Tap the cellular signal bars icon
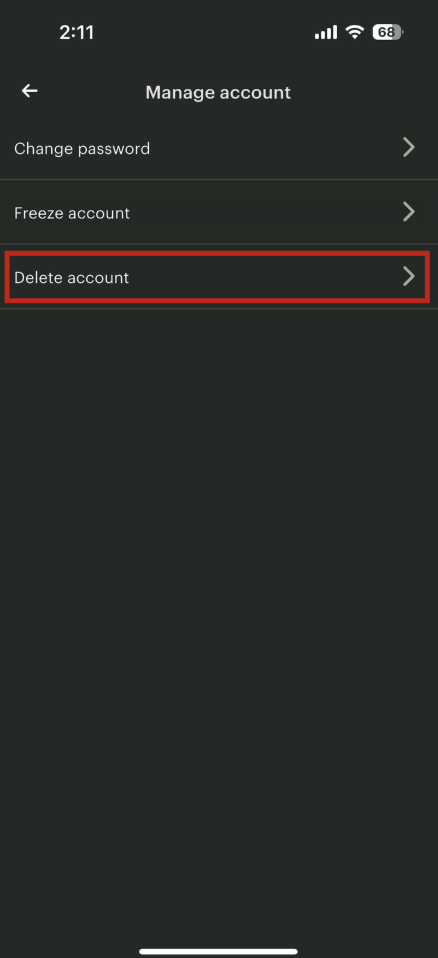 (x=326, y=32)
